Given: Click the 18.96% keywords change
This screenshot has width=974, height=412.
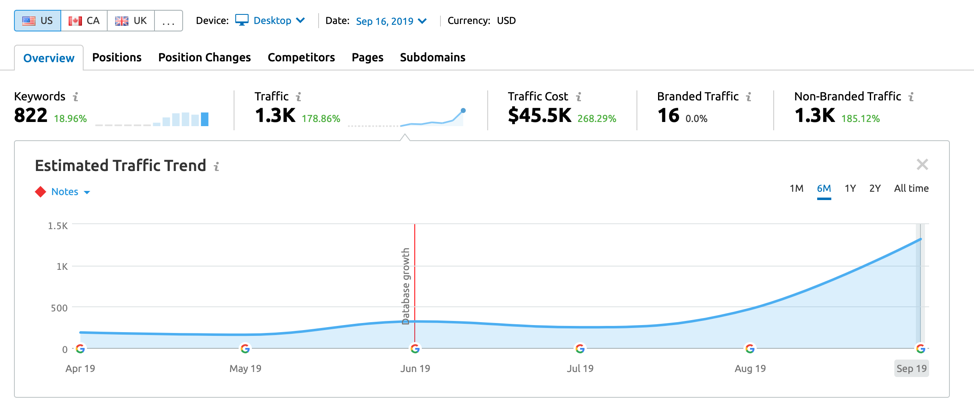Looking at the screenshot, I should (70, 118).
